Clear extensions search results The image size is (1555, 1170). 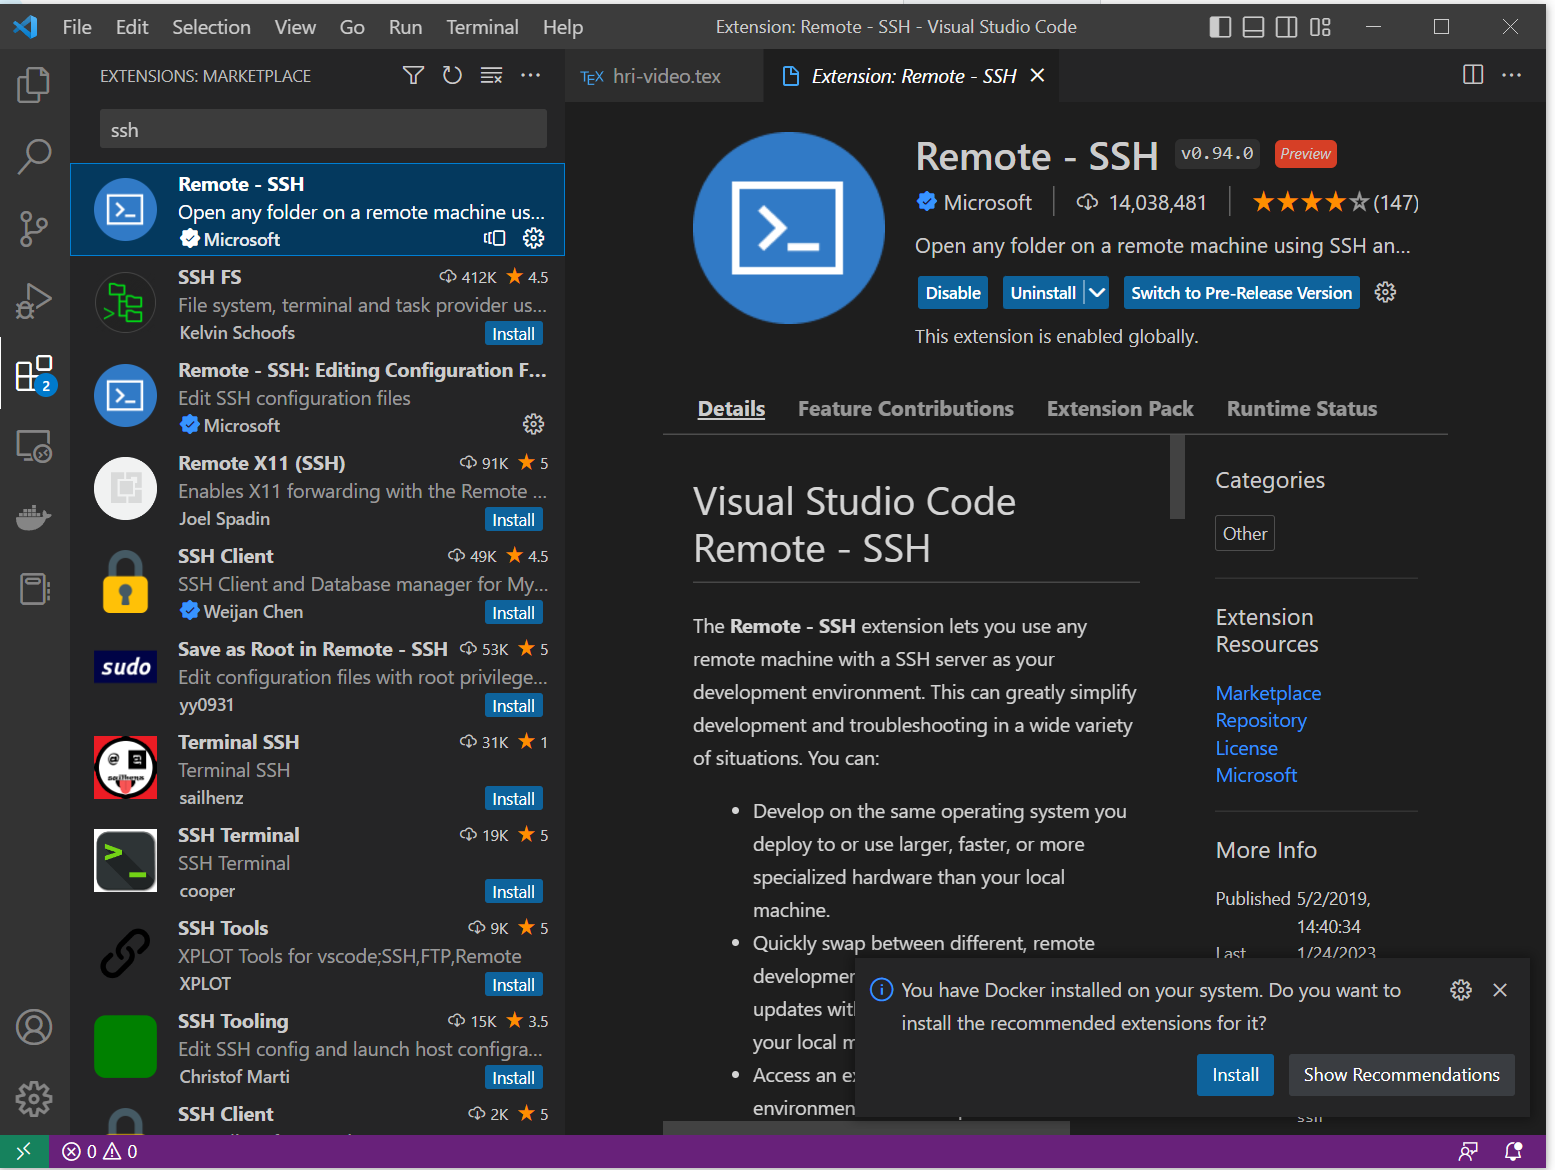pos(491,75)
